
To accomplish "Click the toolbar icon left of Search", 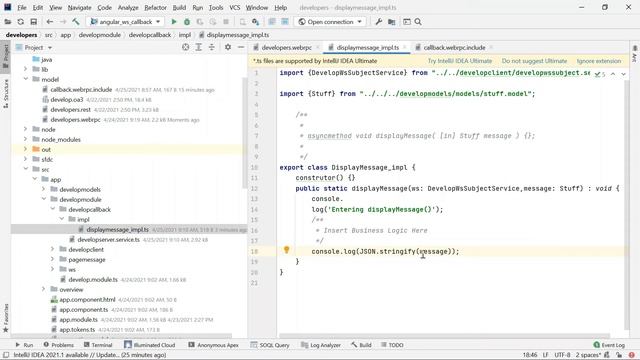I will tap(407, 22).
